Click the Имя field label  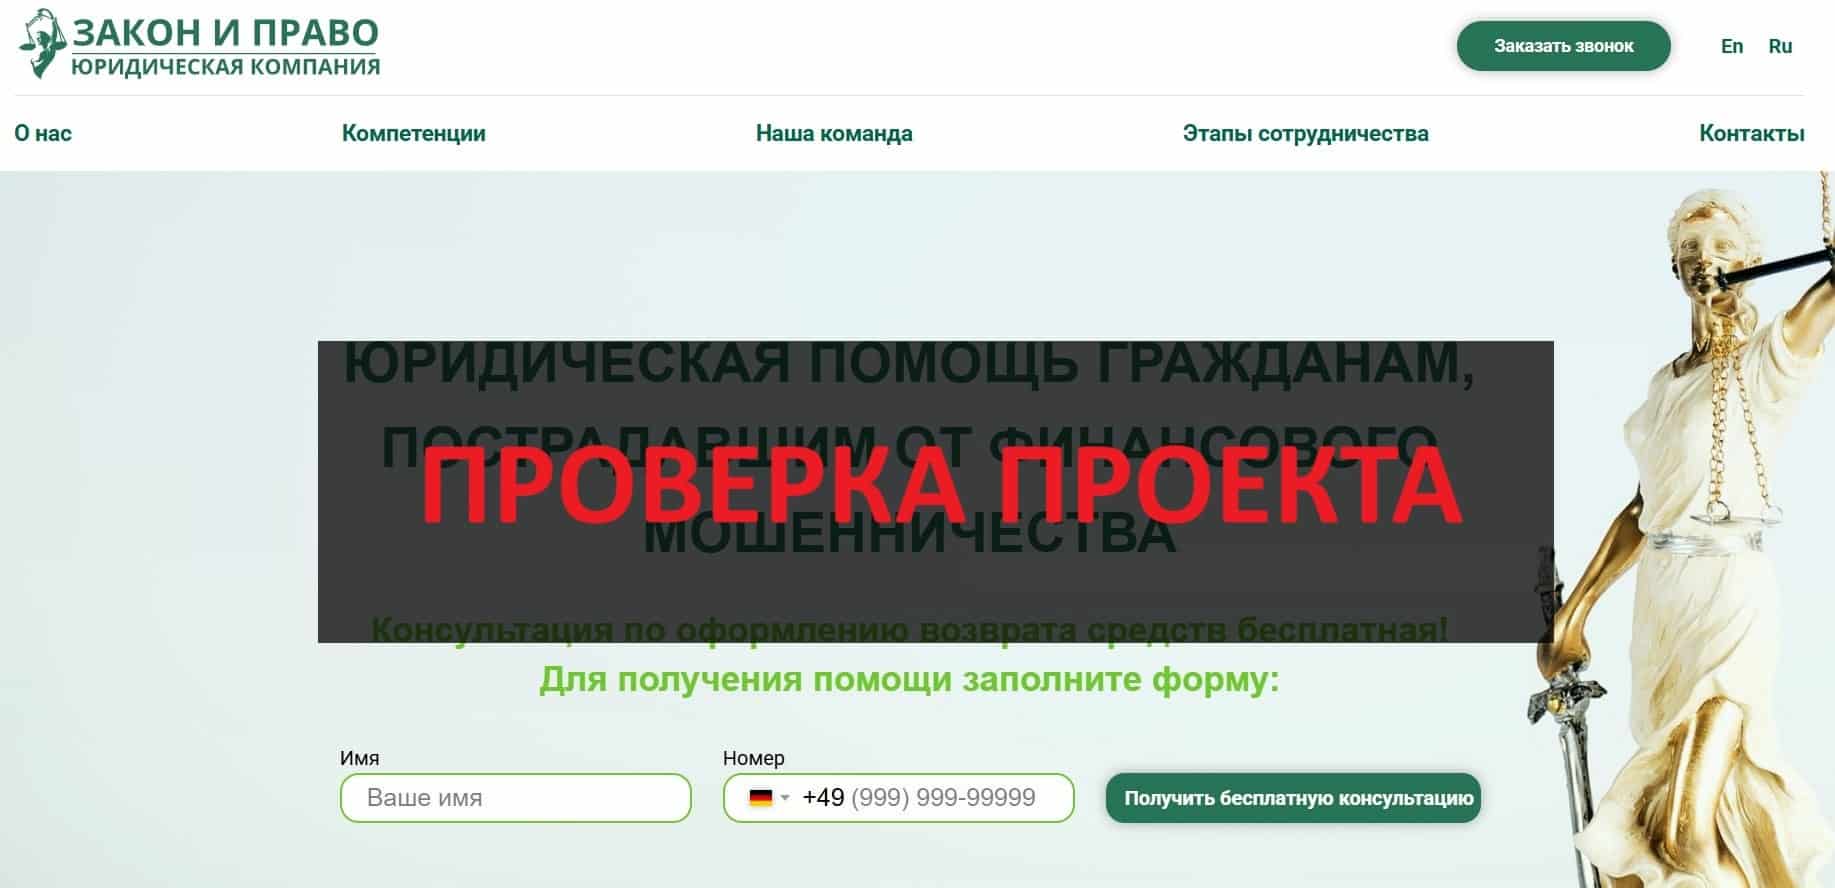(359, 758)
